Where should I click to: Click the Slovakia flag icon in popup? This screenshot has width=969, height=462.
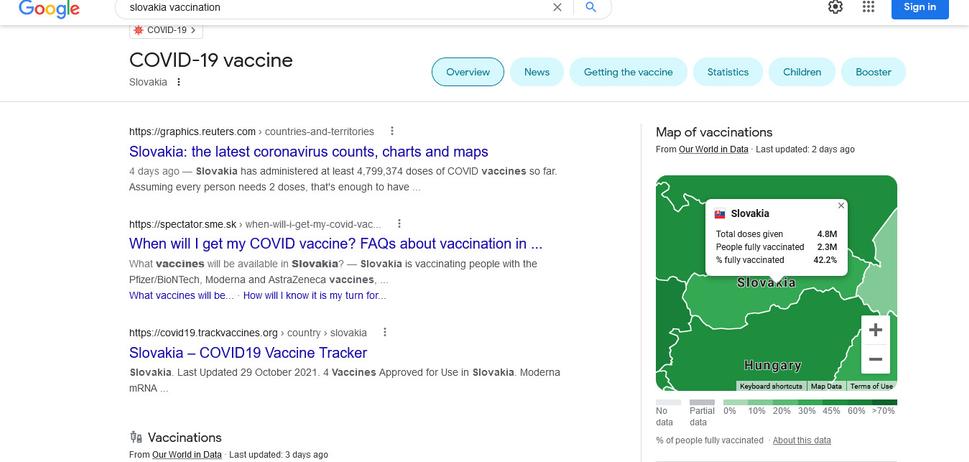point(720,214)
